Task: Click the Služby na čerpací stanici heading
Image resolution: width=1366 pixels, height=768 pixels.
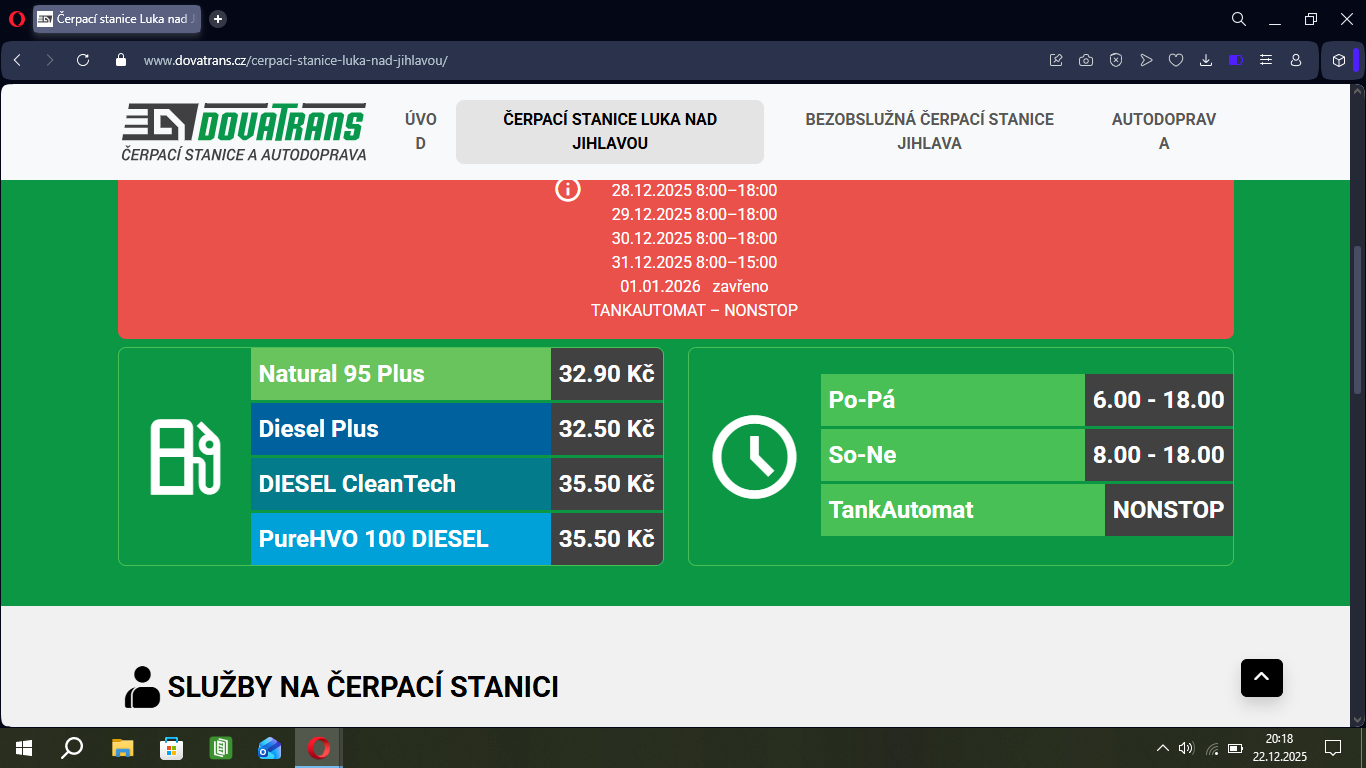Action: pyautogui.click(x=363, y=687)
